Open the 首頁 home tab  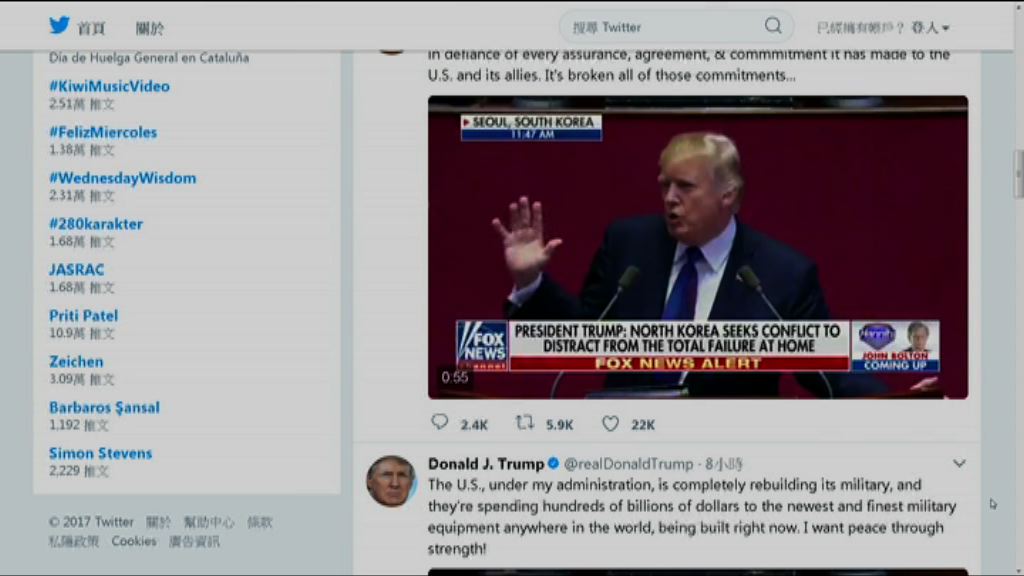point(91,28)
